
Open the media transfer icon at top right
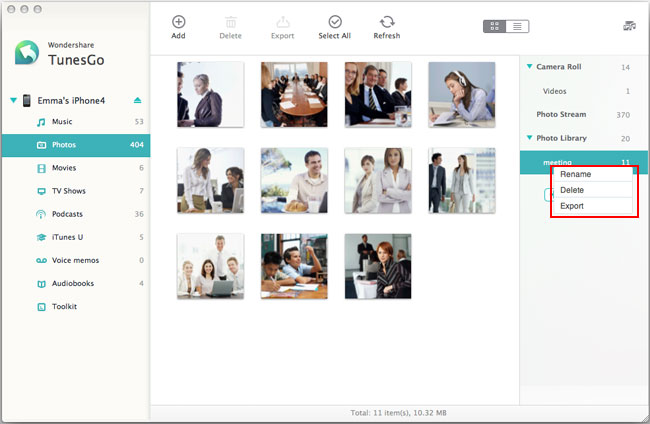pyautogui.click(x=629, y=26)
